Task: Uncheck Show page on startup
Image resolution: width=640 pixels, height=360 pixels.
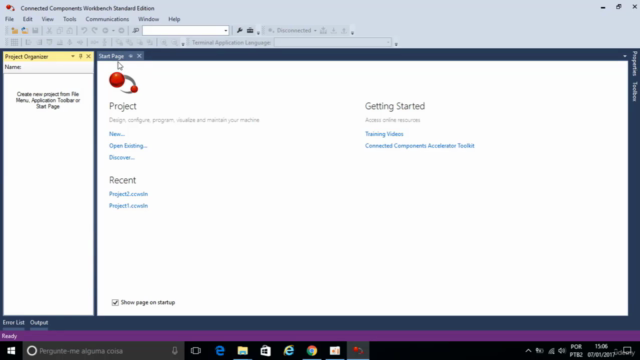Action: (115, 302)
